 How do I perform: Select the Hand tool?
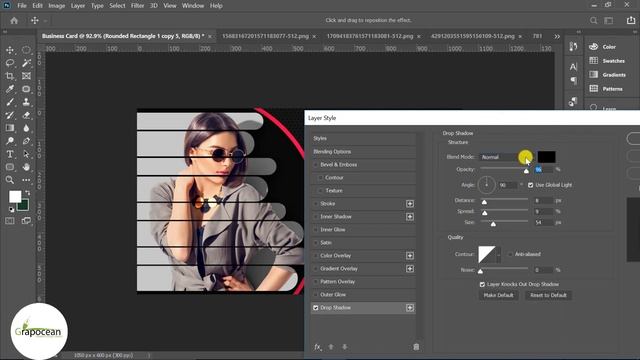click(x=26, y=167)
